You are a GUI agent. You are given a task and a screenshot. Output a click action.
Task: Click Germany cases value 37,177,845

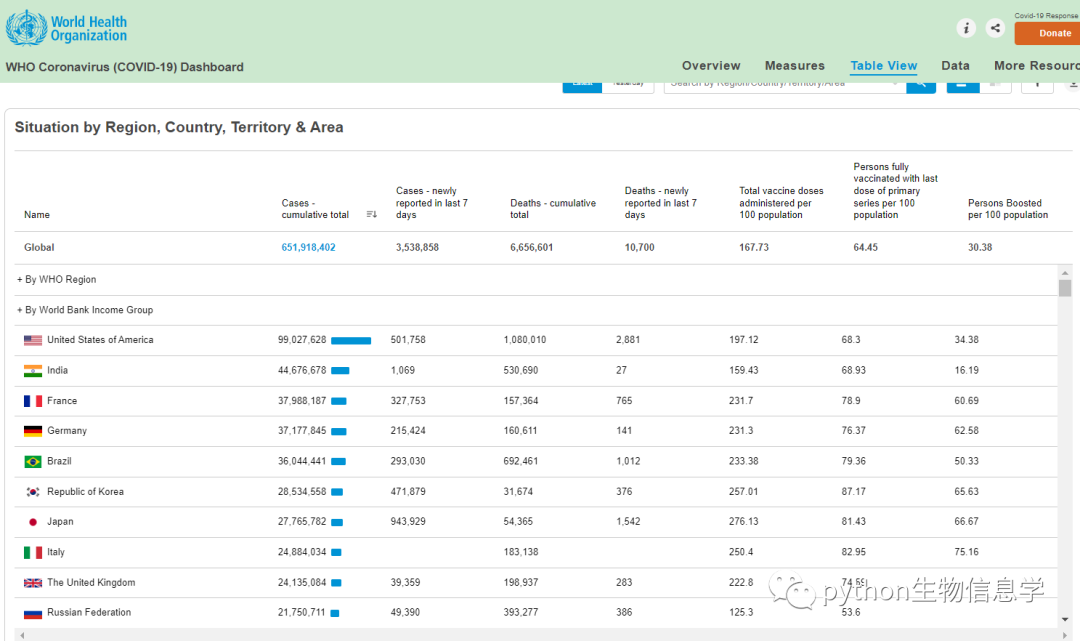point(302,431)
